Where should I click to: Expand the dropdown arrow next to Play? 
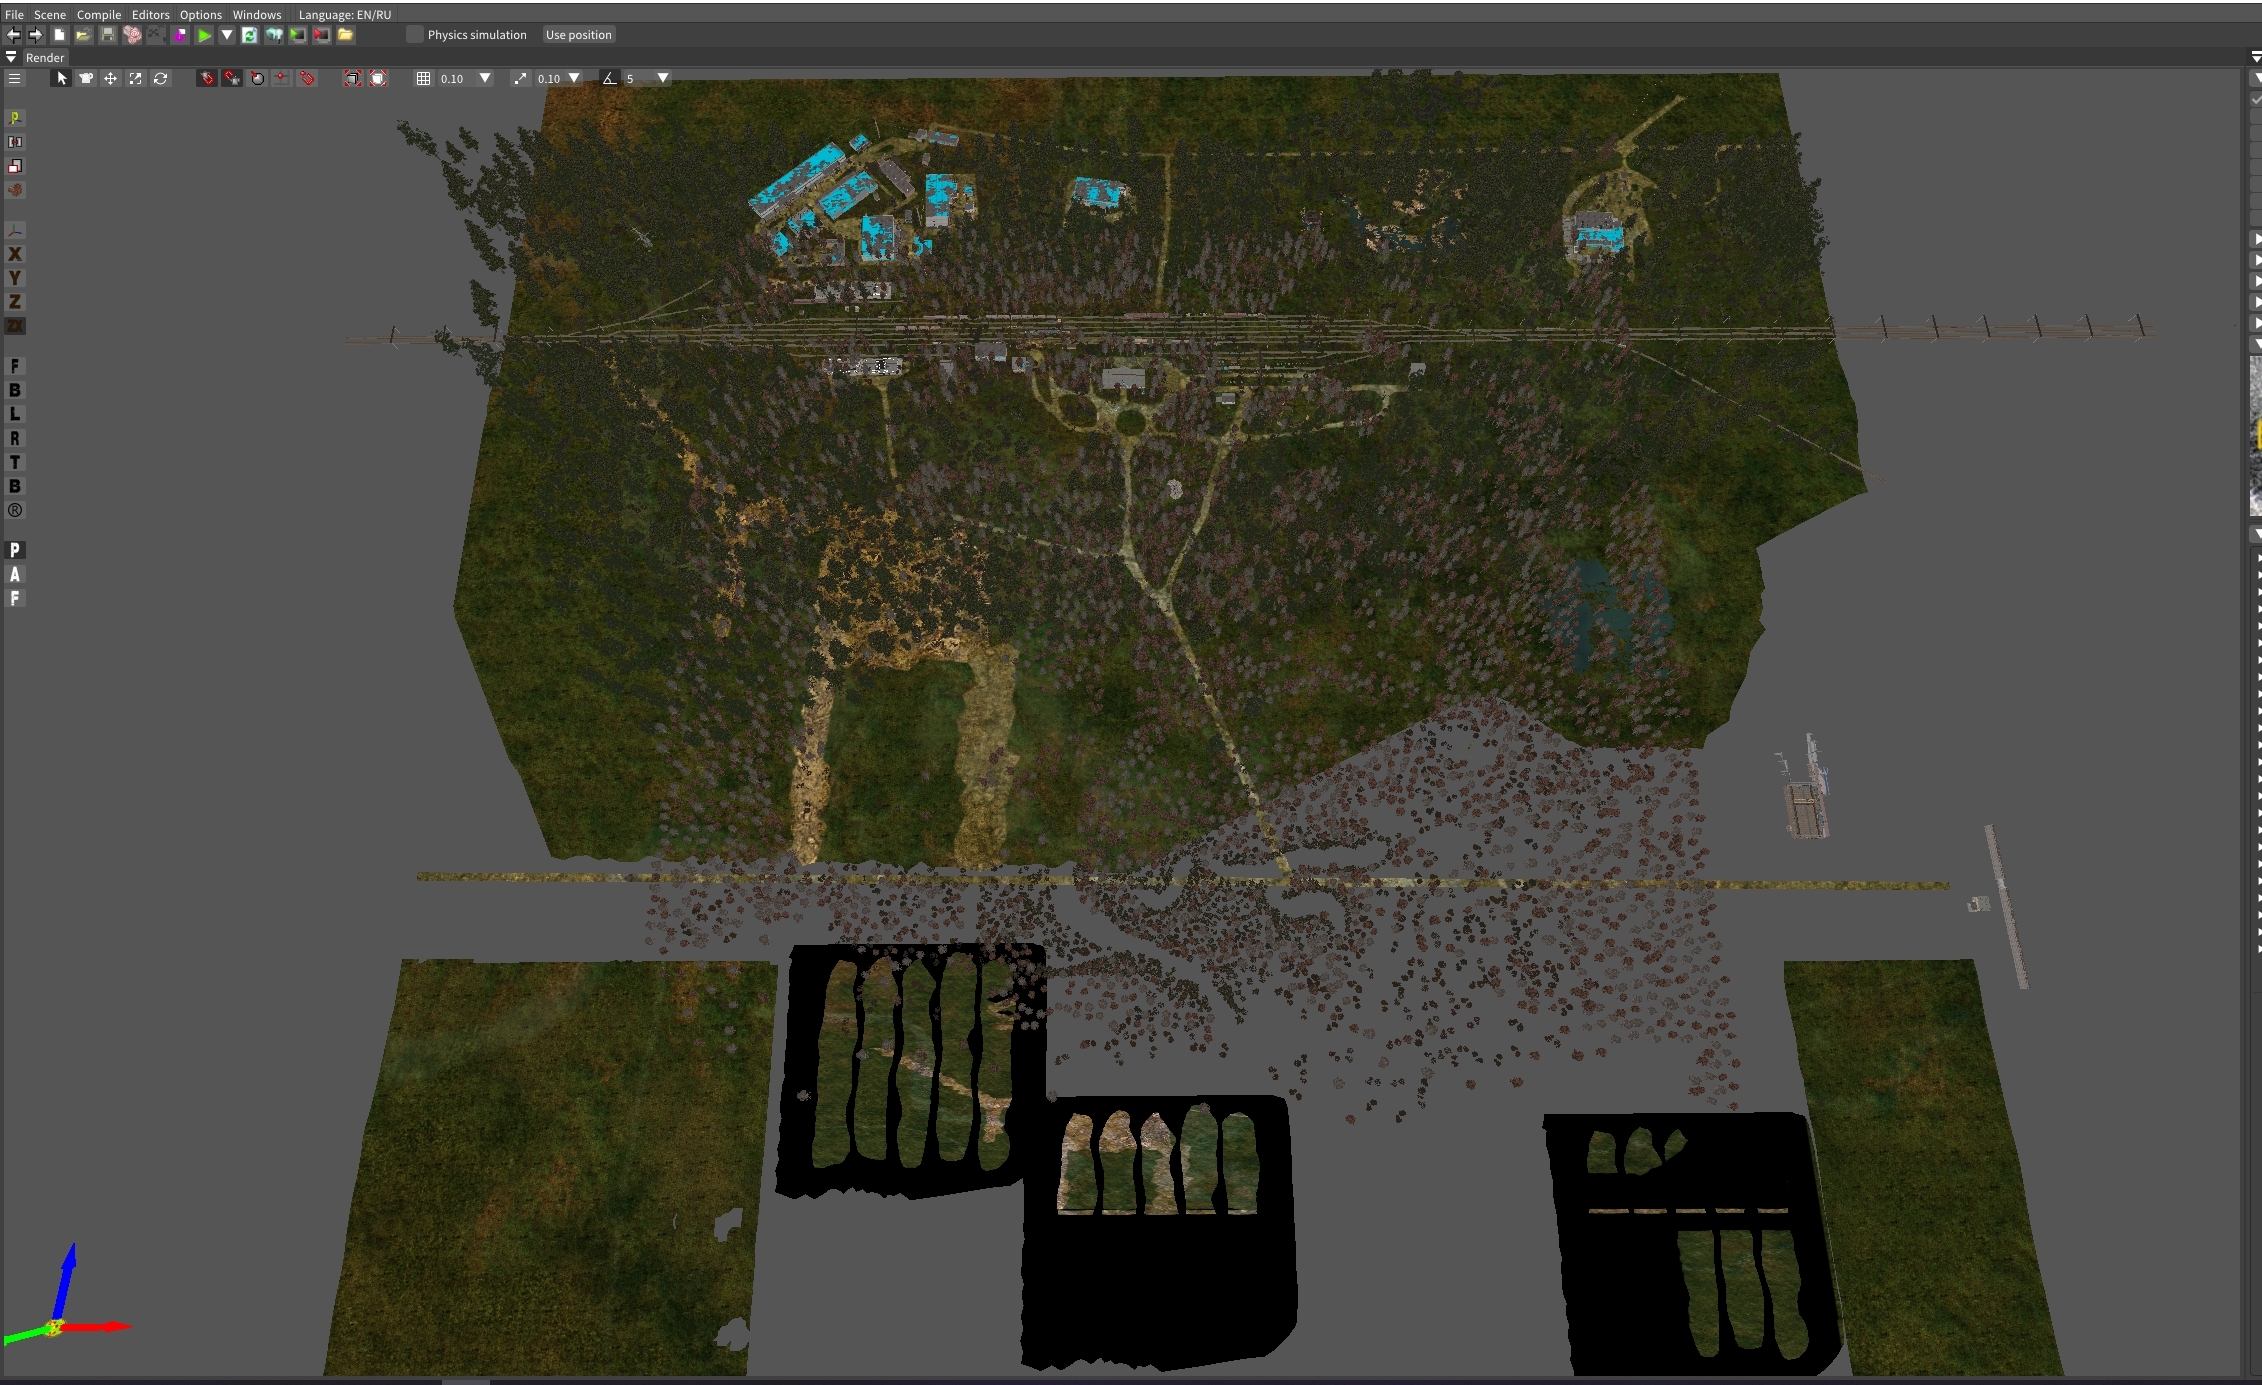point(227,35)
